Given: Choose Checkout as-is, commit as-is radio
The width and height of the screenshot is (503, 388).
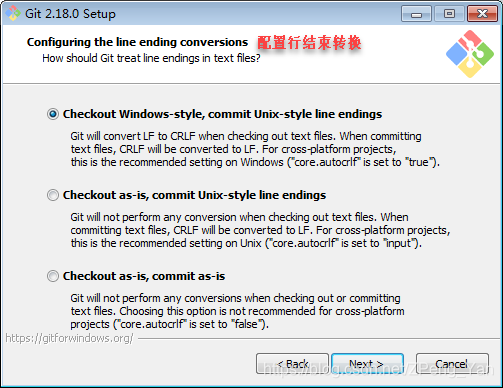Looking at the screenshot, I should (53, 276).
